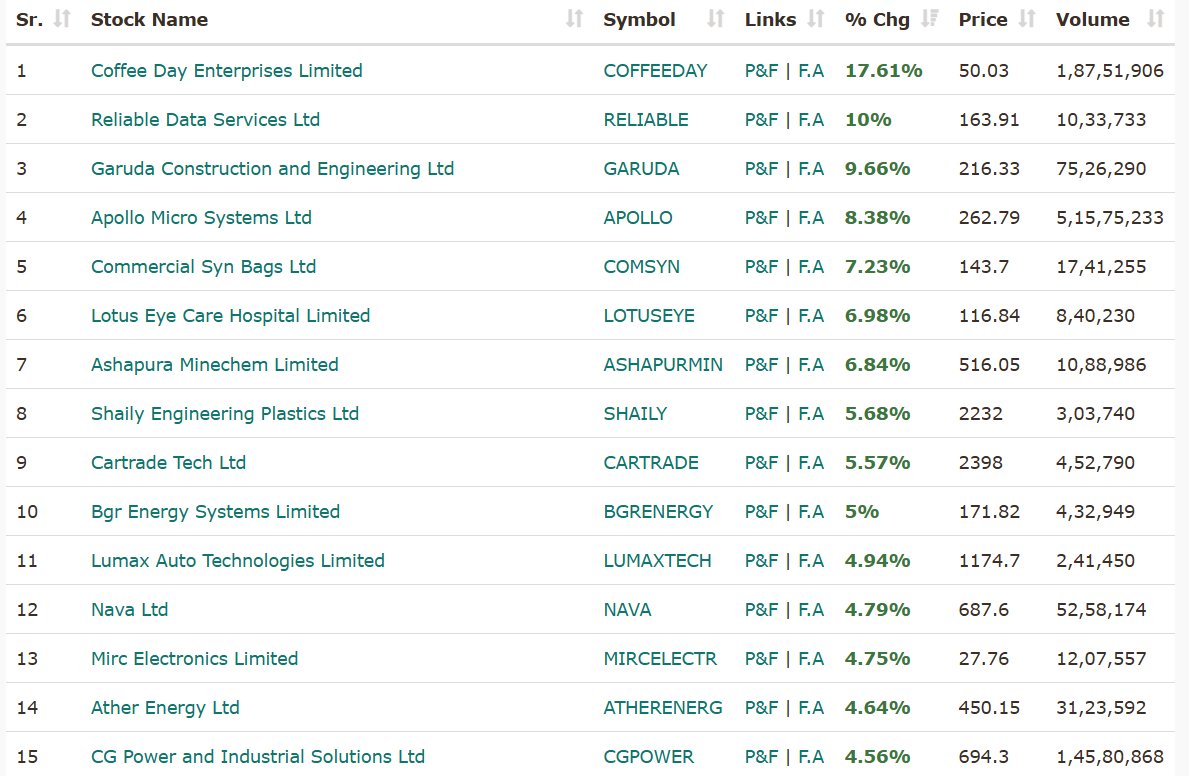The height and width of the screenshot is (776, 1189).
Task: Open F.A link for COFFEEDAY row
Action: pos(811,71)
